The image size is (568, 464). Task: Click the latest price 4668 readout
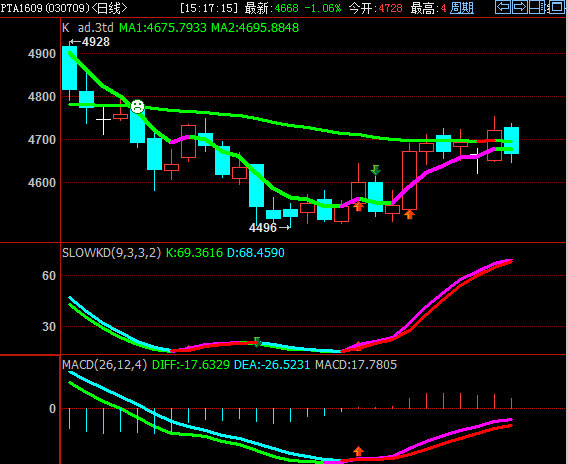(x=287, y=8)
